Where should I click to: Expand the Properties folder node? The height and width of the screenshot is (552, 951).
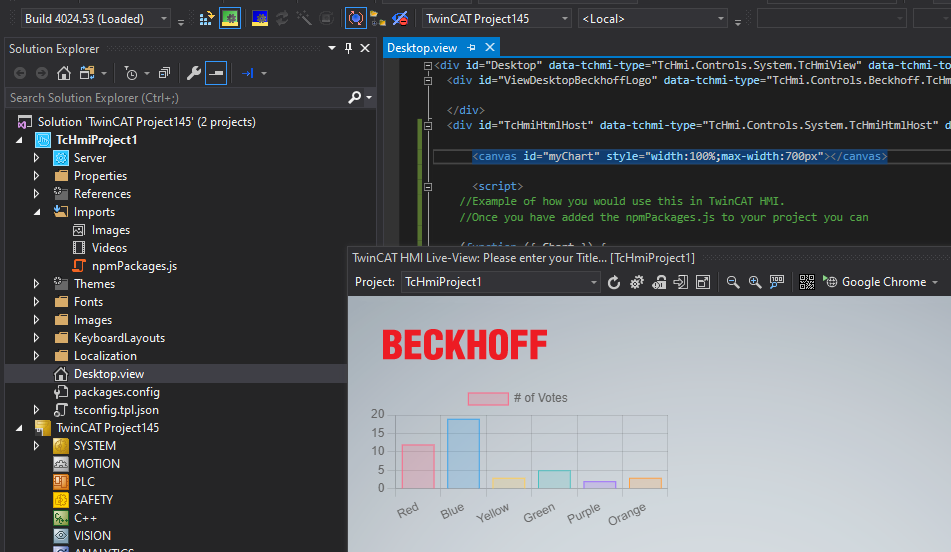37,176
